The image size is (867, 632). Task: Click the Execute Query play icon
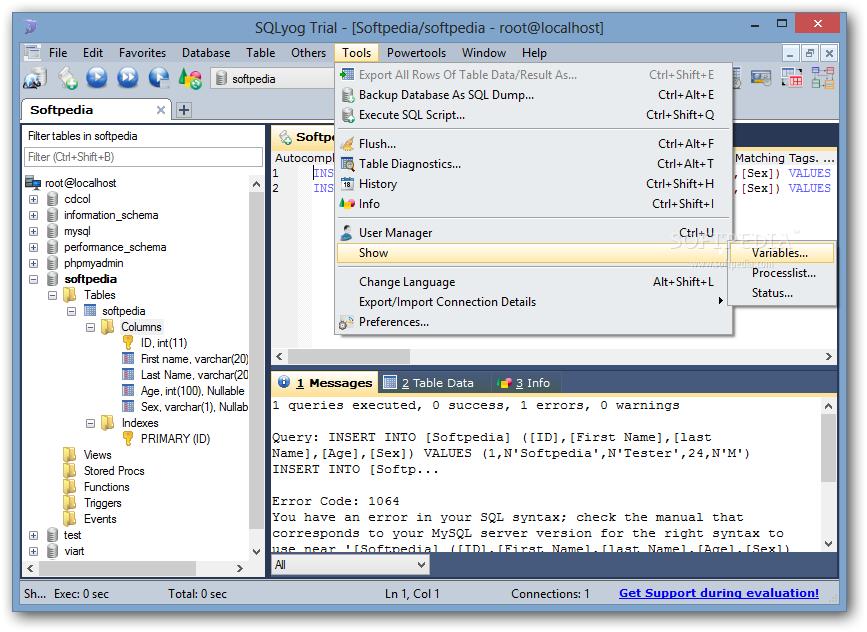click(x=97, y=77)
